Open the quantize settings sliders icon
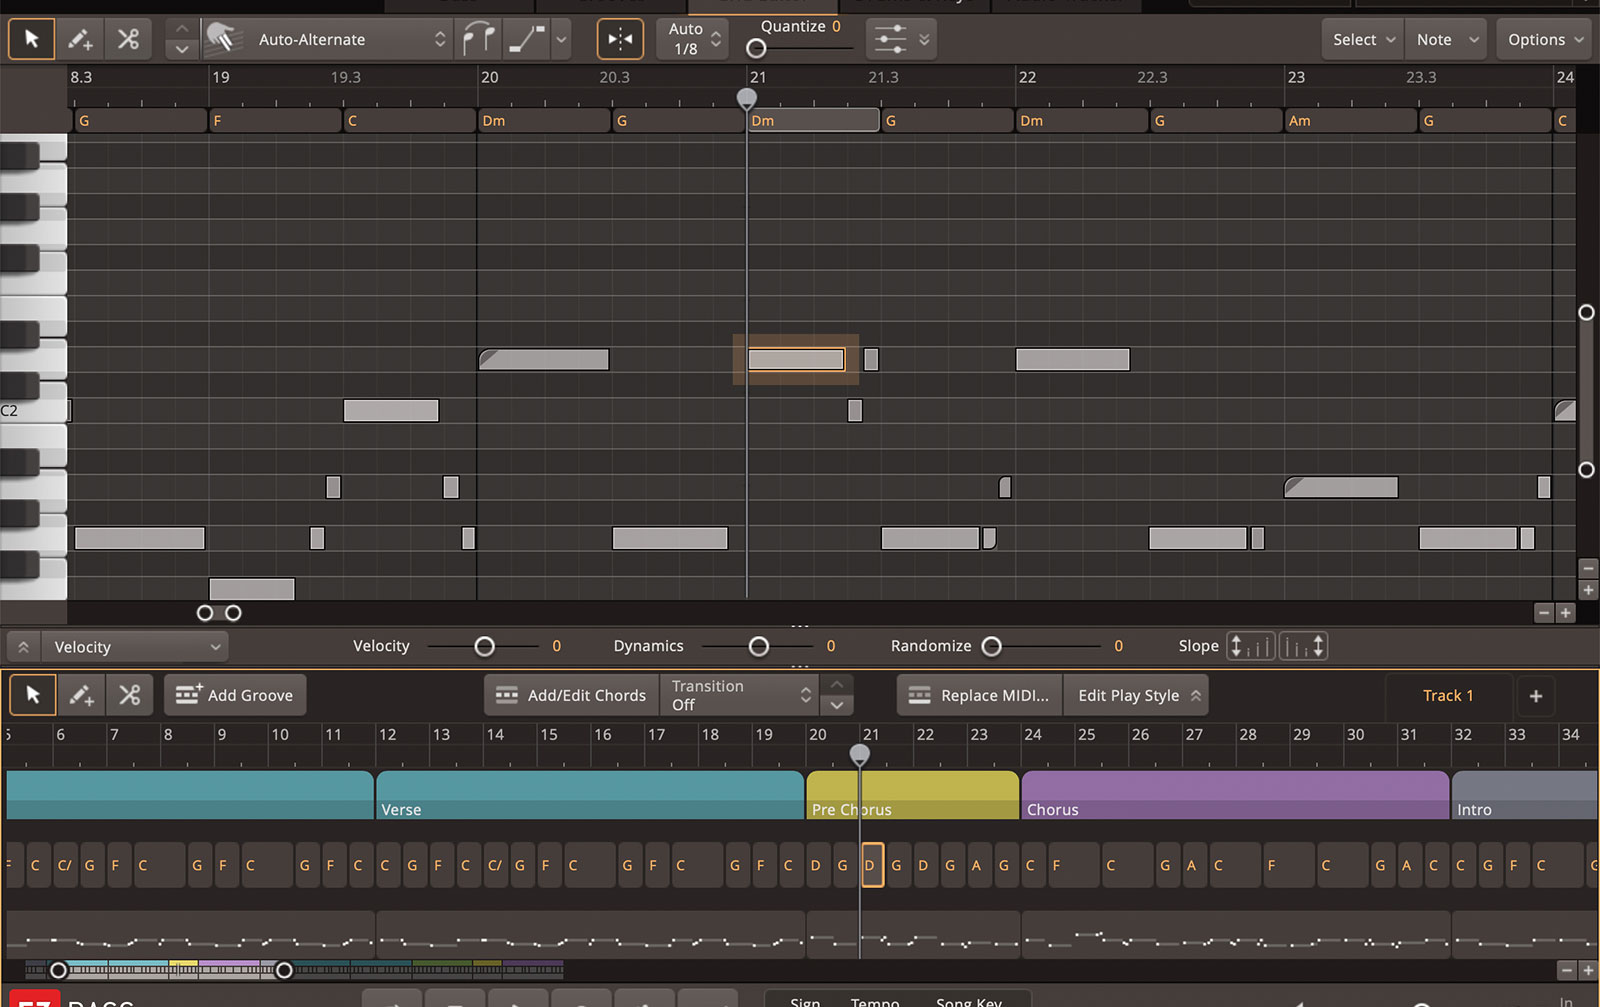Viewport: 1600px width, 1007px height. click(x=890, y=39)
